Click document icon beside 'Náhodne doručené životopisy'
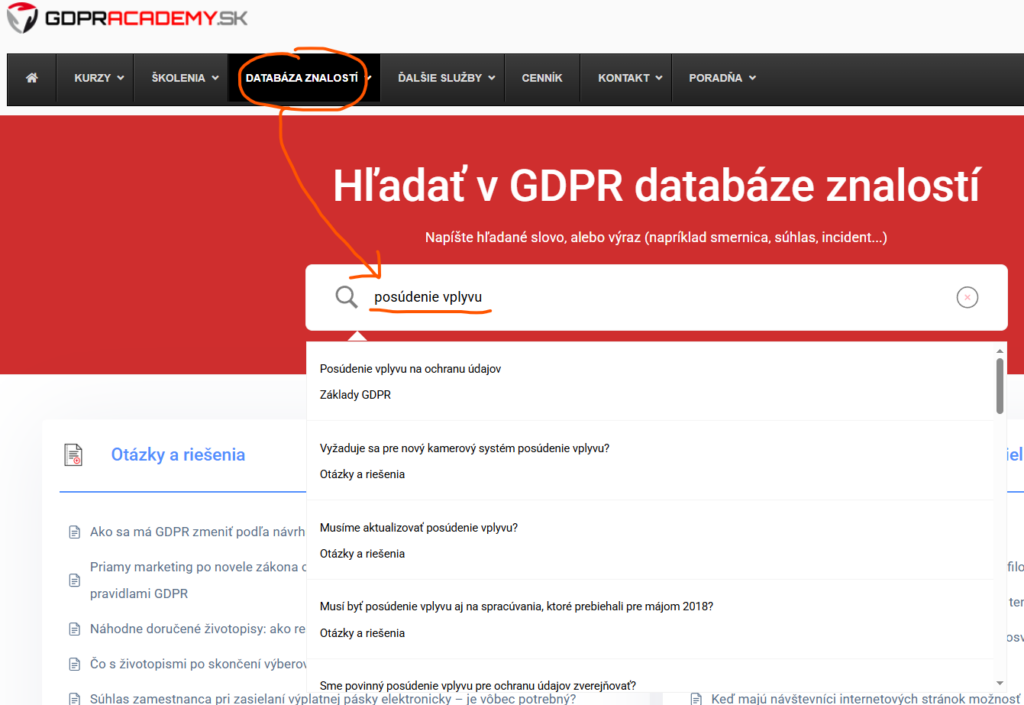Viewport: 1024px width, 705px height. pos(74,629)
